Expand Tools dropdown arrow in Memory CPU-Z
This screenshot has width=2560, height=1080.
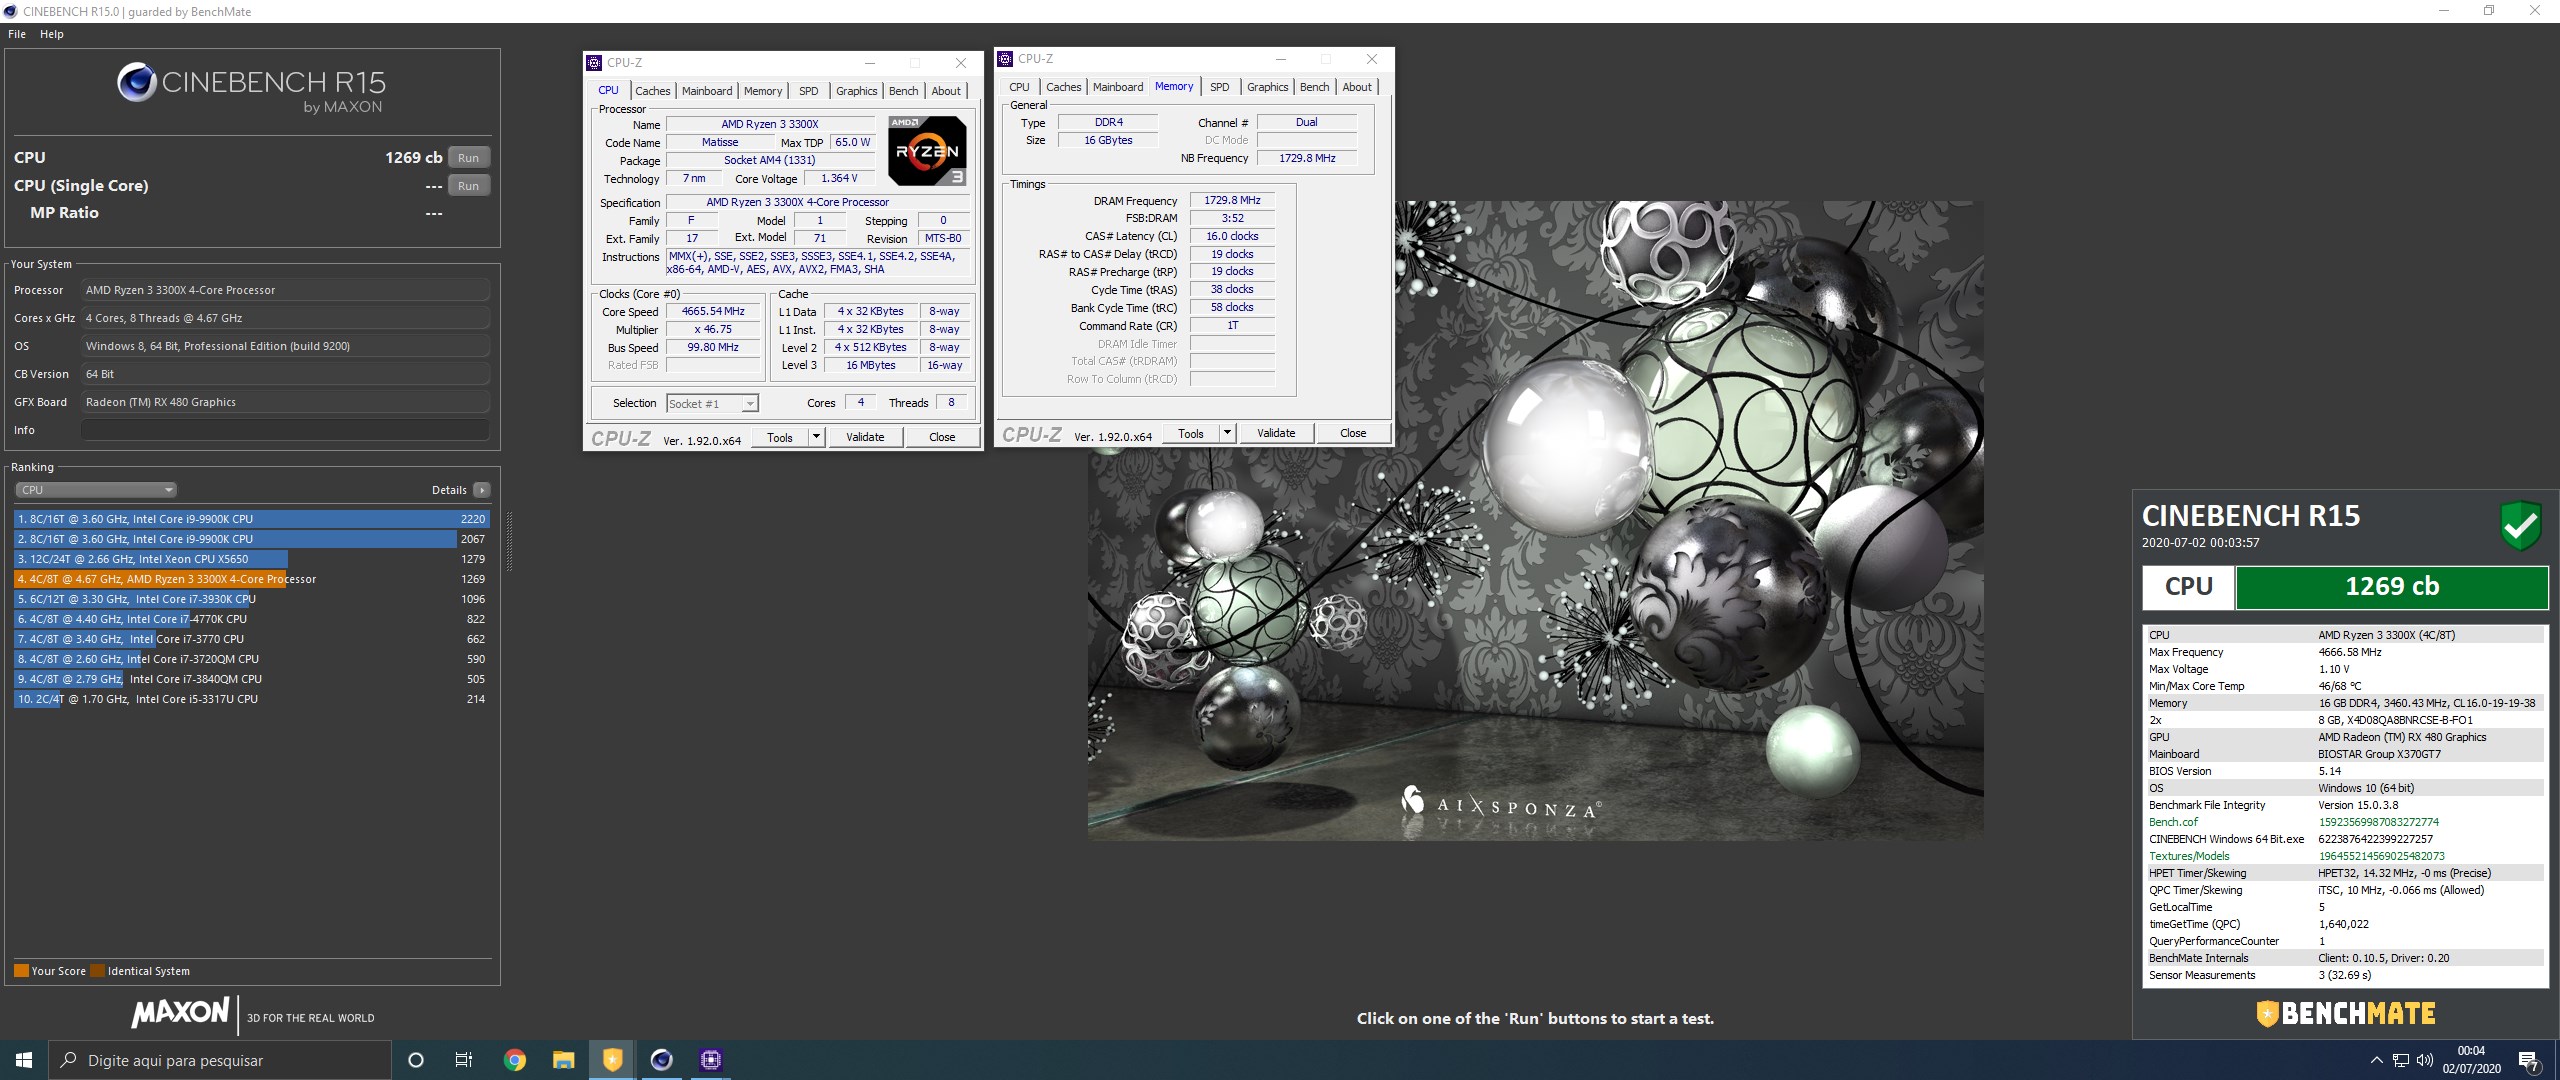(1227, 433)
